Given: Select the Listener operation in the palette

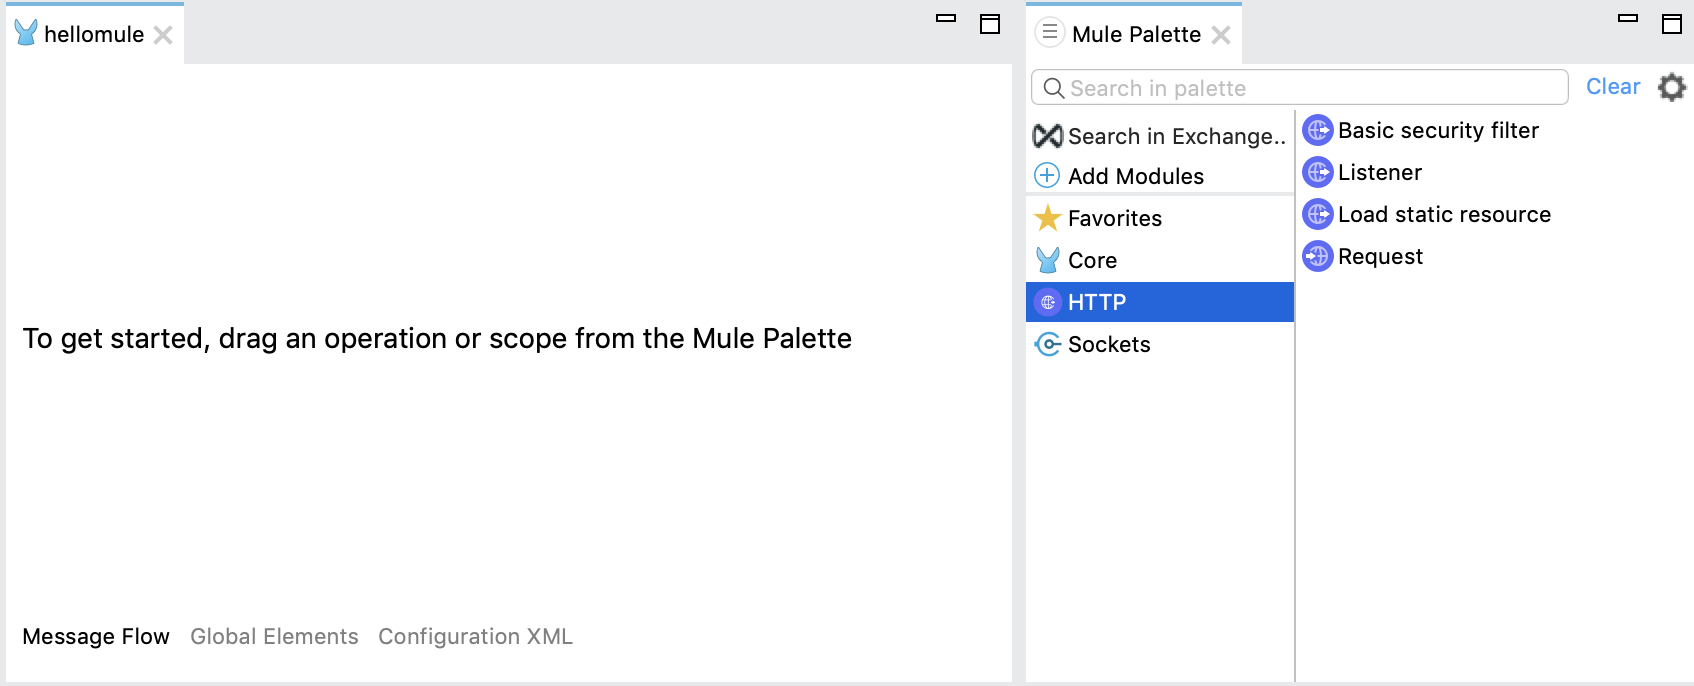Looking at the screenshot, I should pyautogui.click(x=1380, y=172).
